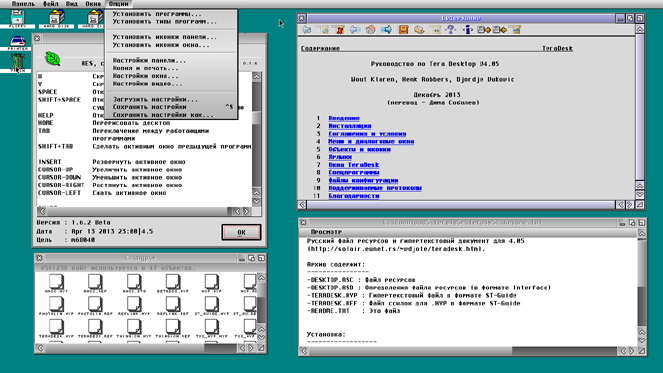Click the red X page icon in the toolbar

339,30
